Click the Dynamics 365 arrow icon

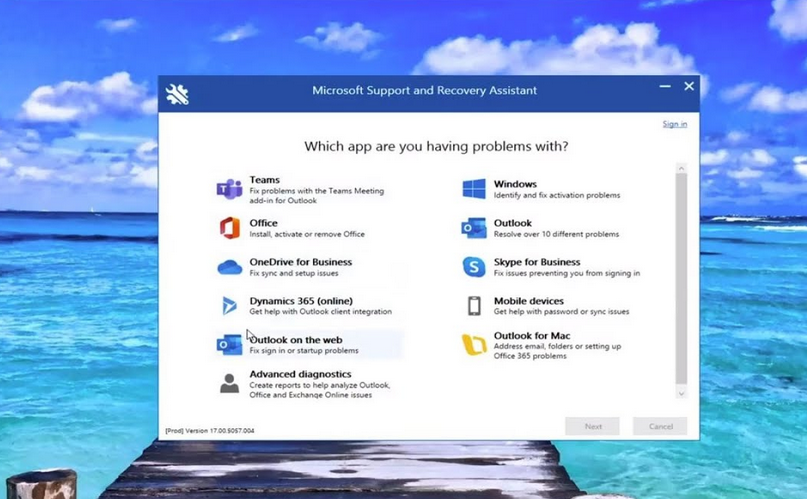(229, 306)
